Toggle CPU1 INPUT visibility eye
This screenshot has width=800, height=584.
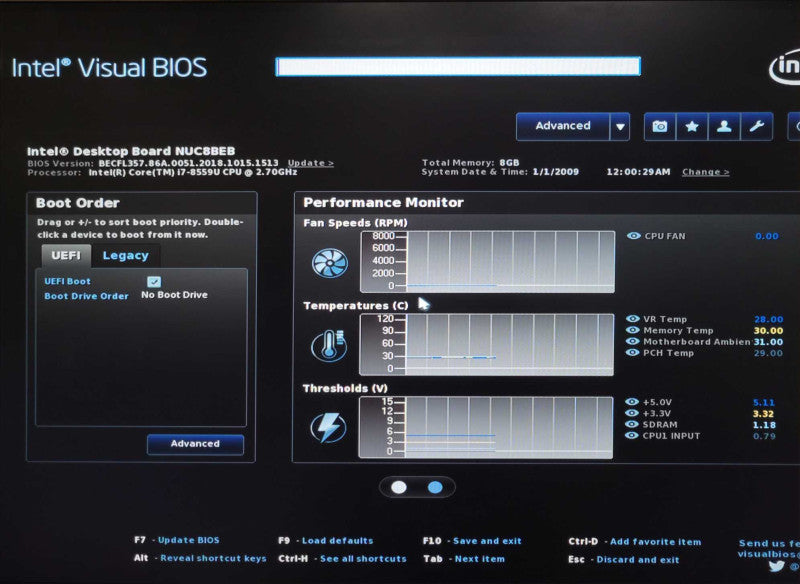click(632, 436)
